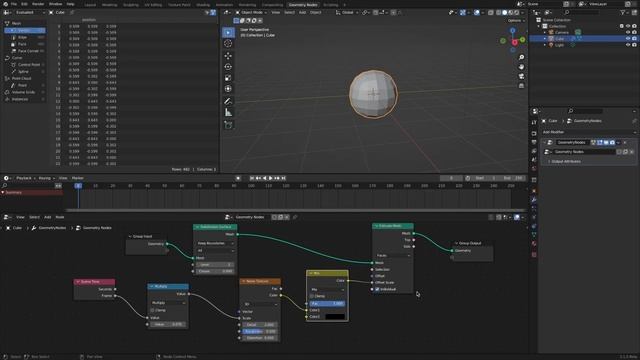Toggle GeometryNodes modifier realtime display button
The height and width of the screenshot is (360, 640).
point(606,142)
